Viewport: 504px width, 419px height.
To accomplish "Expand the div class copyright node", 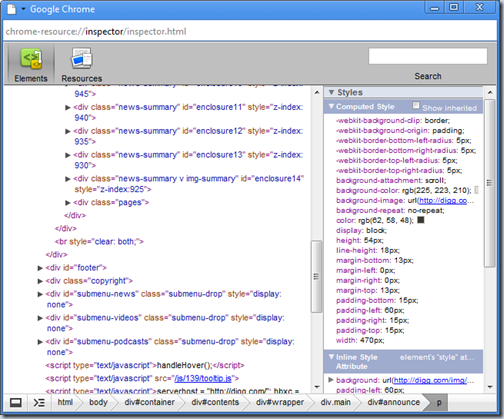I will click(40, 281).
